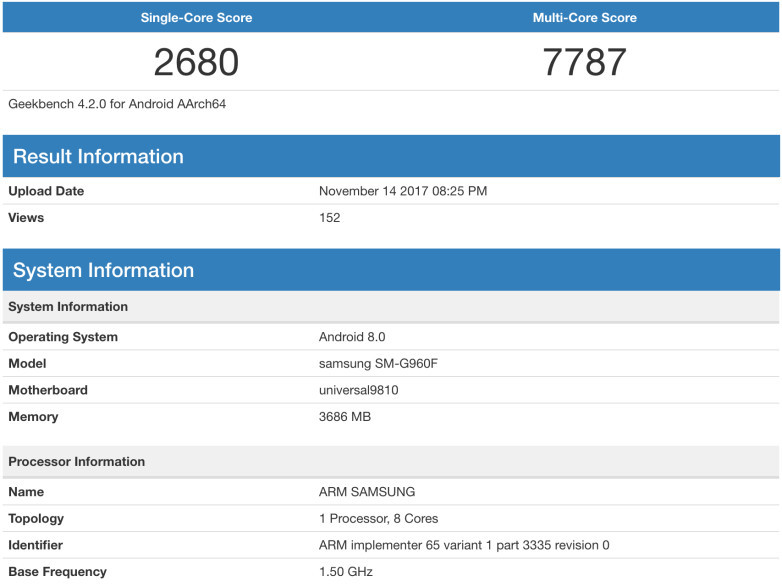Select the samsung SM-G960F value
Image resolution: width=782 pixels, height=587 pixels.
coord(378,363)
